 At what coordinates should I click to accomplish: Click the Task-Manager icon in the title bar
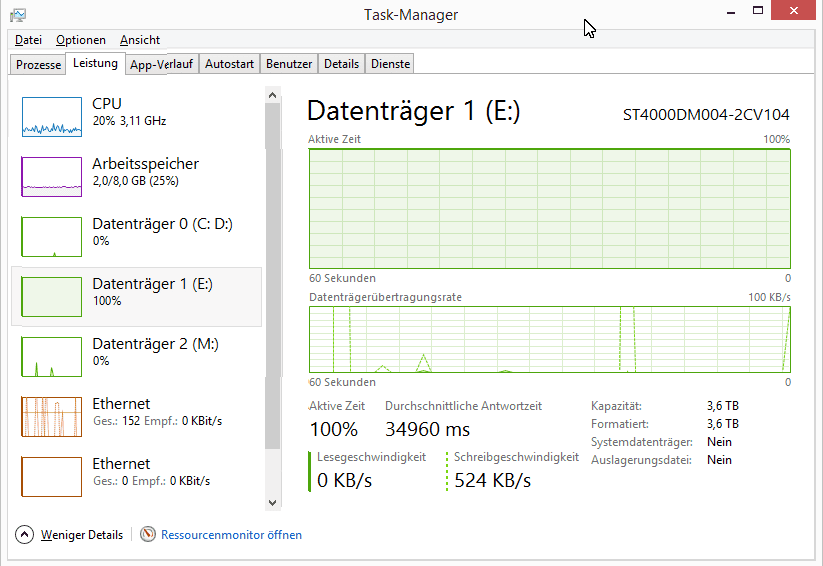click(x=18, y=15)
